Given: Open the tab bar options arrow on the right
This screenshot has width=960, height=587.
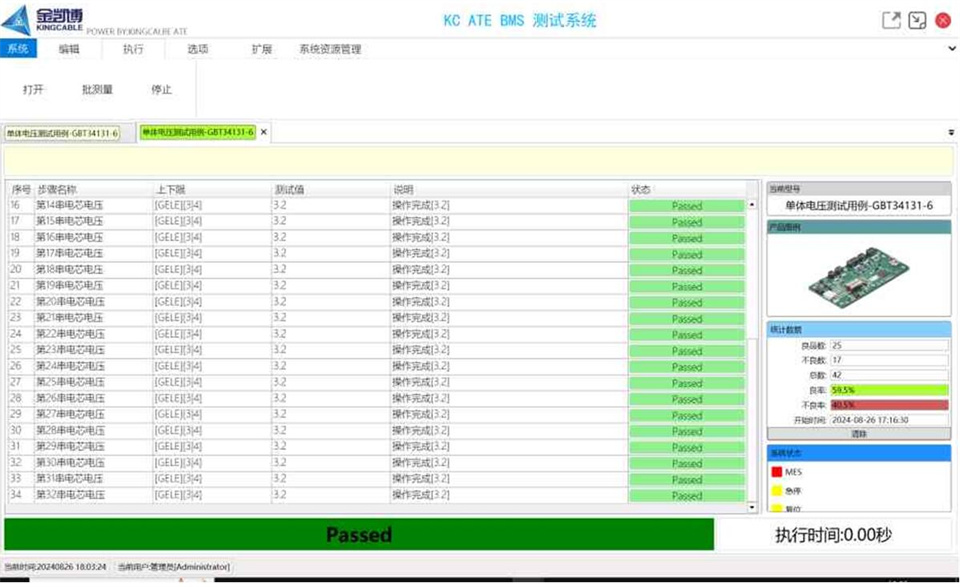Looking at the screenshot, I should point(949,130).
